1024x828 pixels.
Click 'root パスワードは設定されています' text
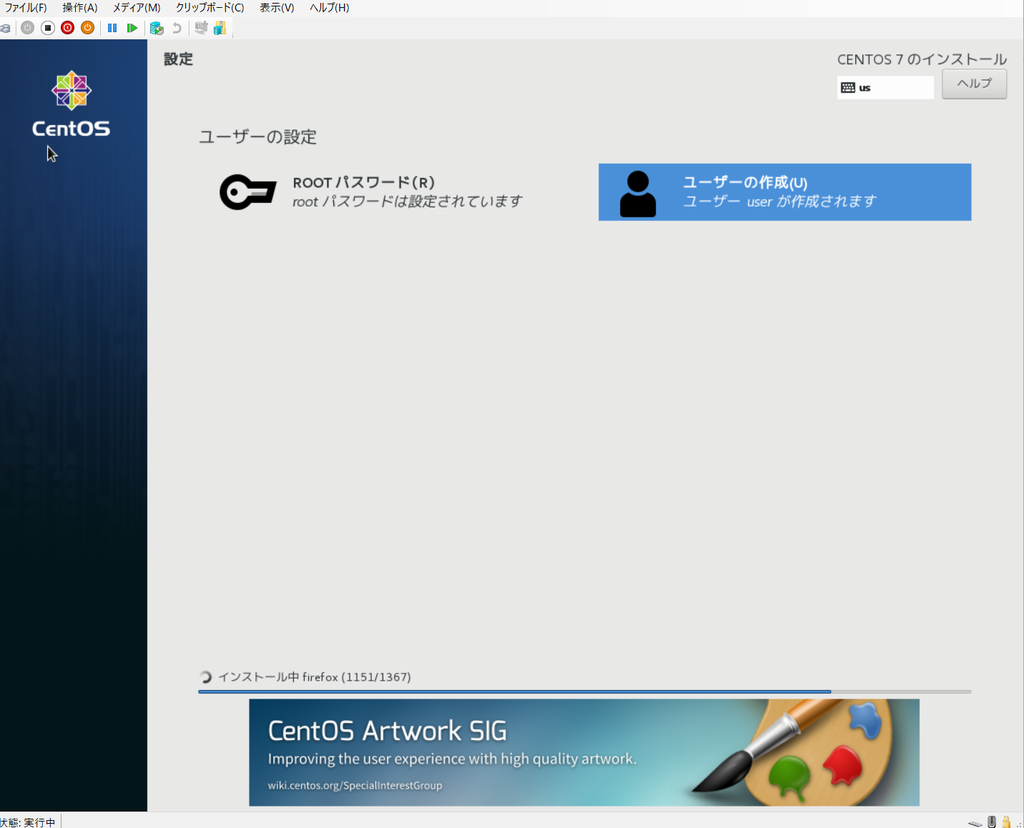click(408, 201)
